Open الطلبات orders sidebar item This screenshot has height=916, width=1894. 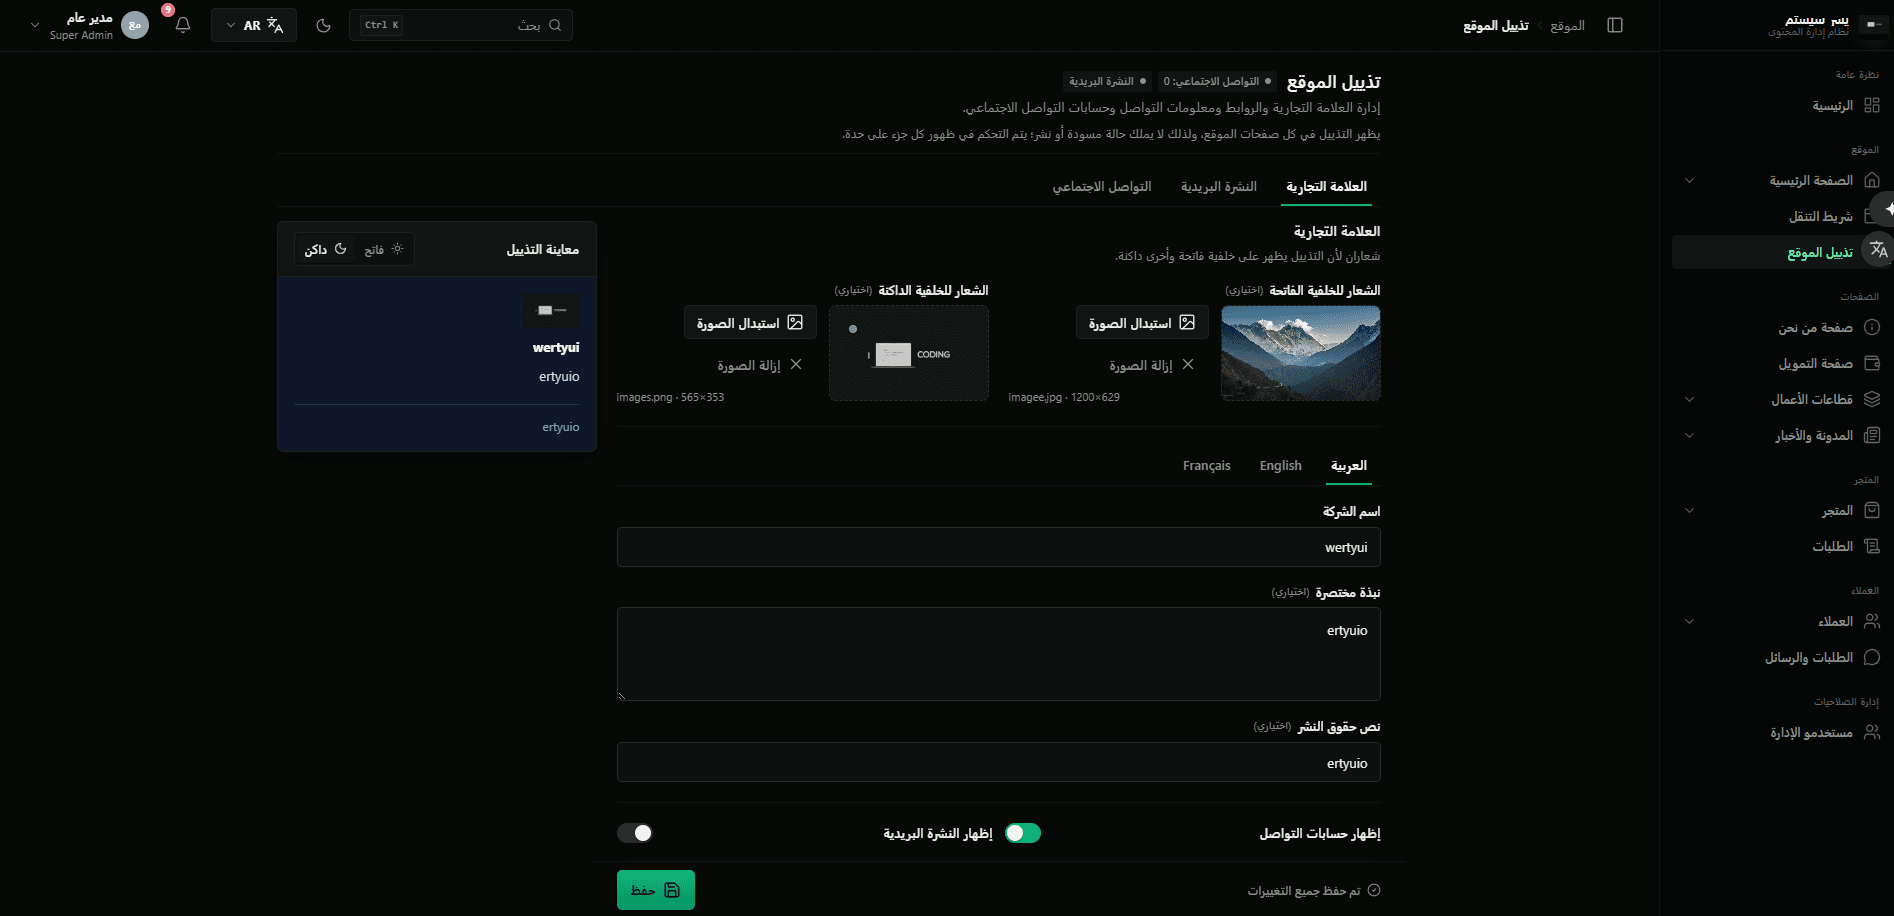click(x=1780, y=546)
